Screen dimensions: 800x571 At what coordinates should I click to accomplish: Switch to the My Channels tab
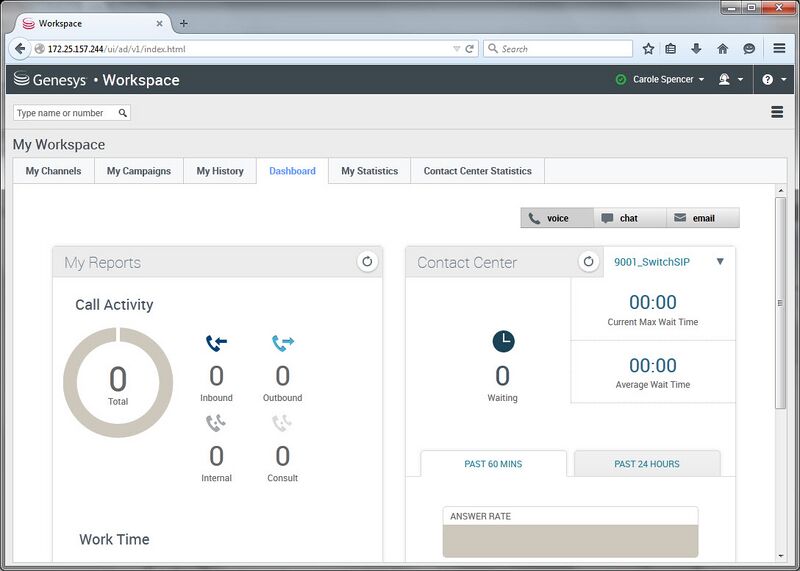[54, 171]
